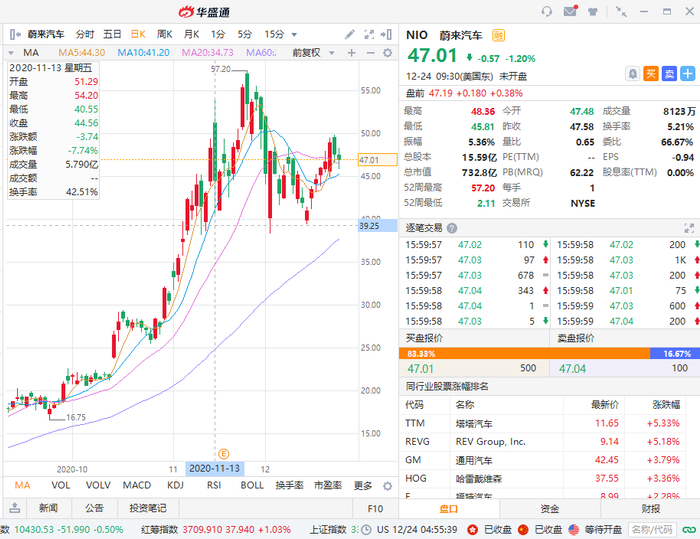Image resolution: width=700 pixels, height=539 pixels.
Task: Toggle KDJ indicator
Action: tap(175, 485)
